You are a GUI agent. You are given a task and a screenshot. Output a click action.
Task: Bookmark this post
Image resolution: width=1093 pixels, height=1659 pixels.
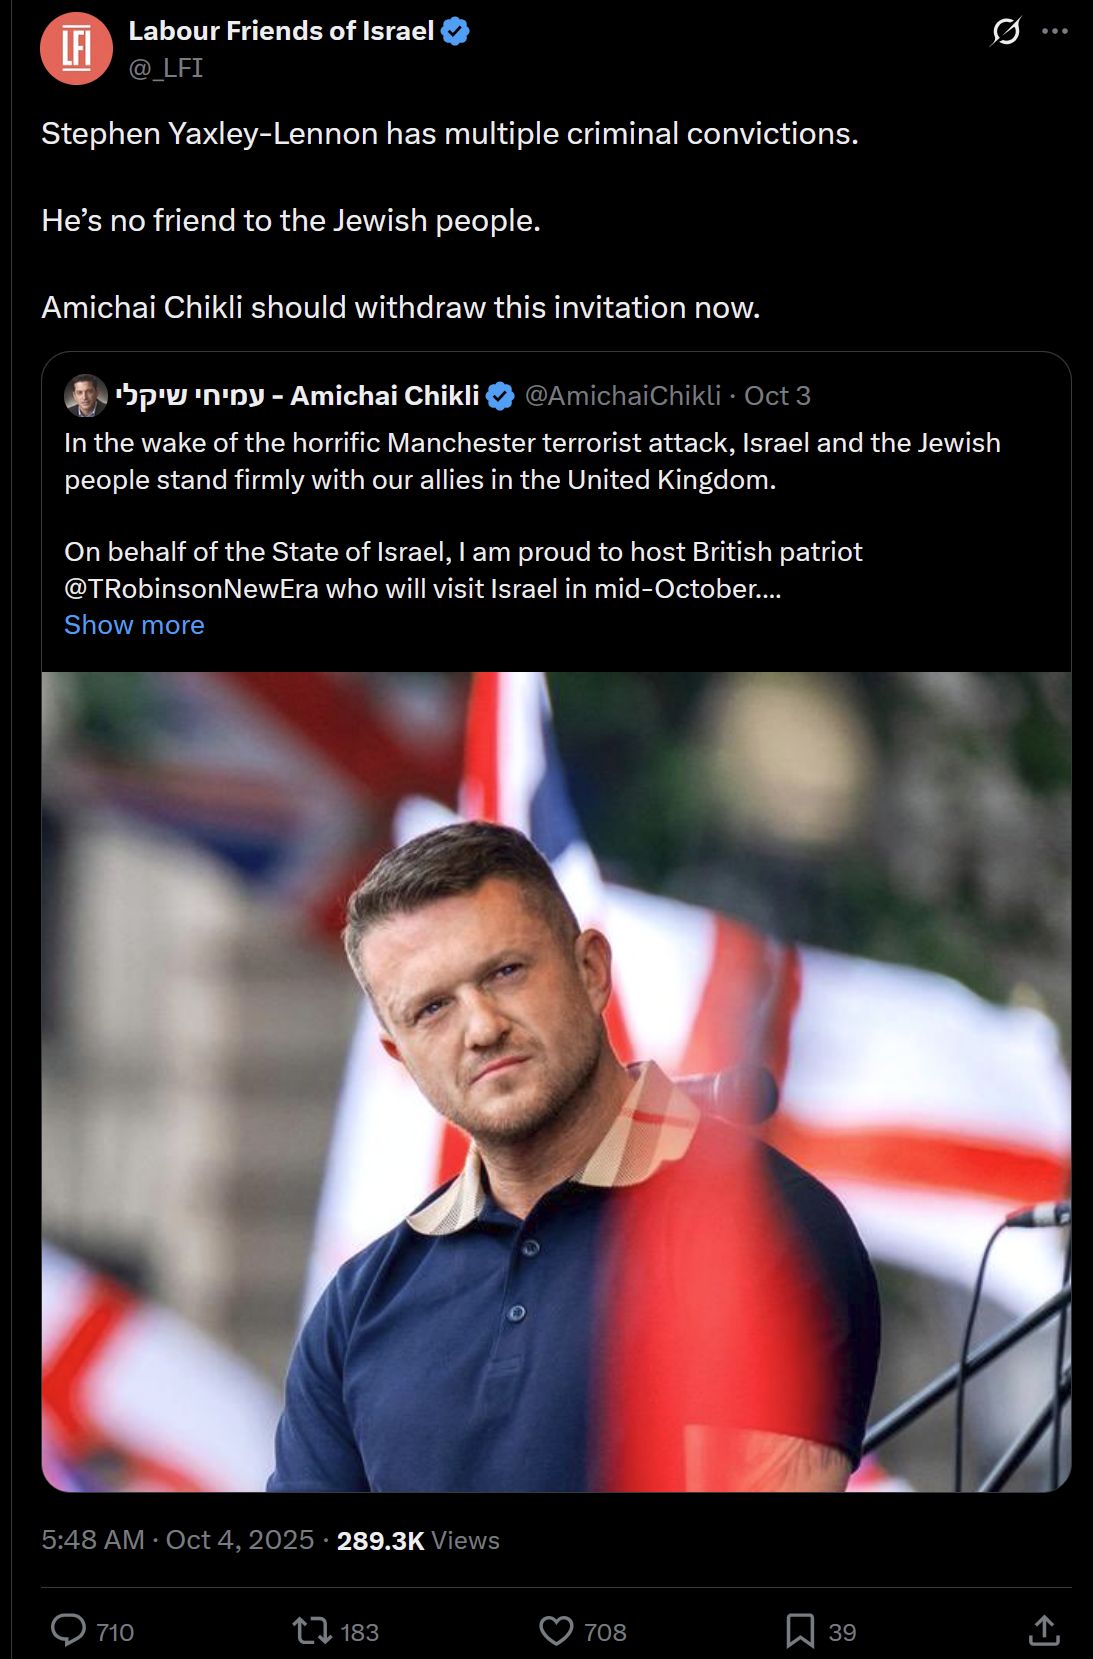tap(800, 1631)
